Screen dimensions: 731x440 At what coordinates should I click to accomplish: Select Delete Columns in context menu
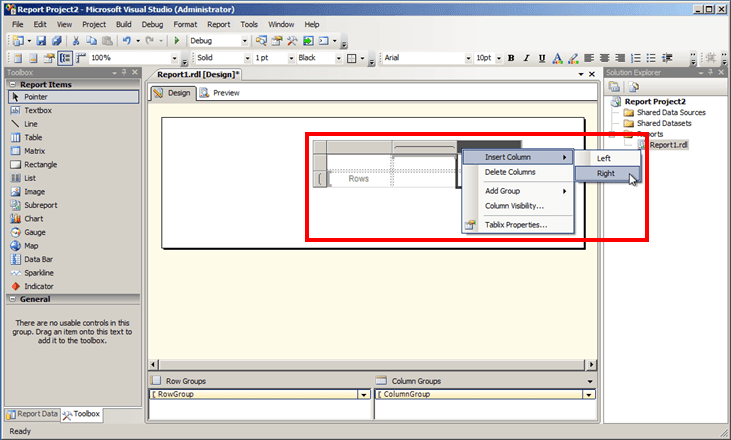pos(517,172)
